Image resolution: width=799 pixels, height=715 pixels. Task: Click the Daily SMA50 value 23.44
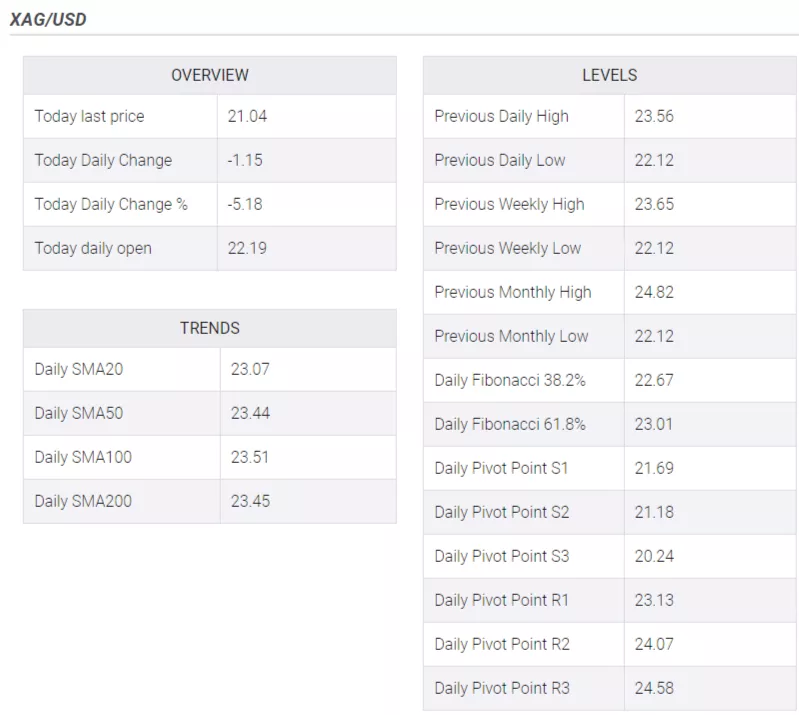pyautogui.click(x=250, y=413)
